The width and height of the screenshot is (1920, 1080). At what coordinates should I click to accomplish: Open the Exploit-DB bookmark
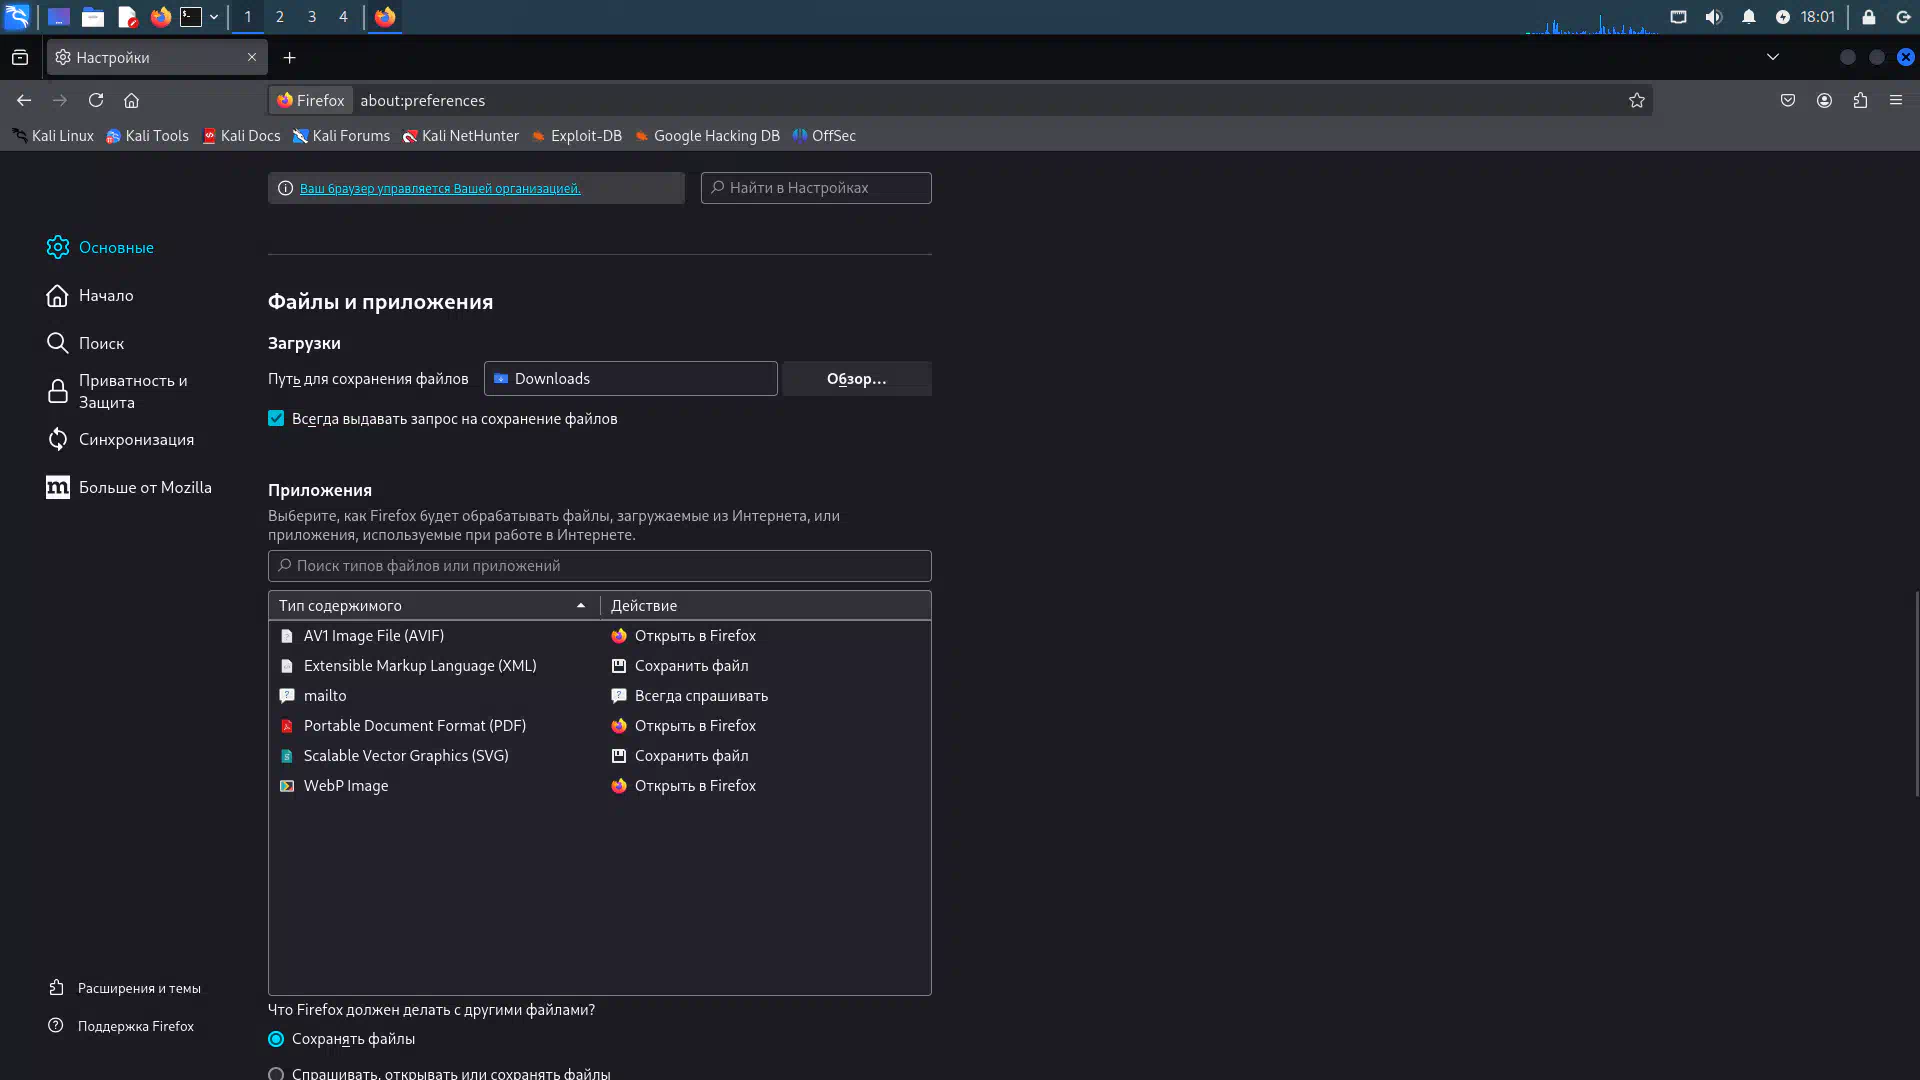(x=576, y=136)
